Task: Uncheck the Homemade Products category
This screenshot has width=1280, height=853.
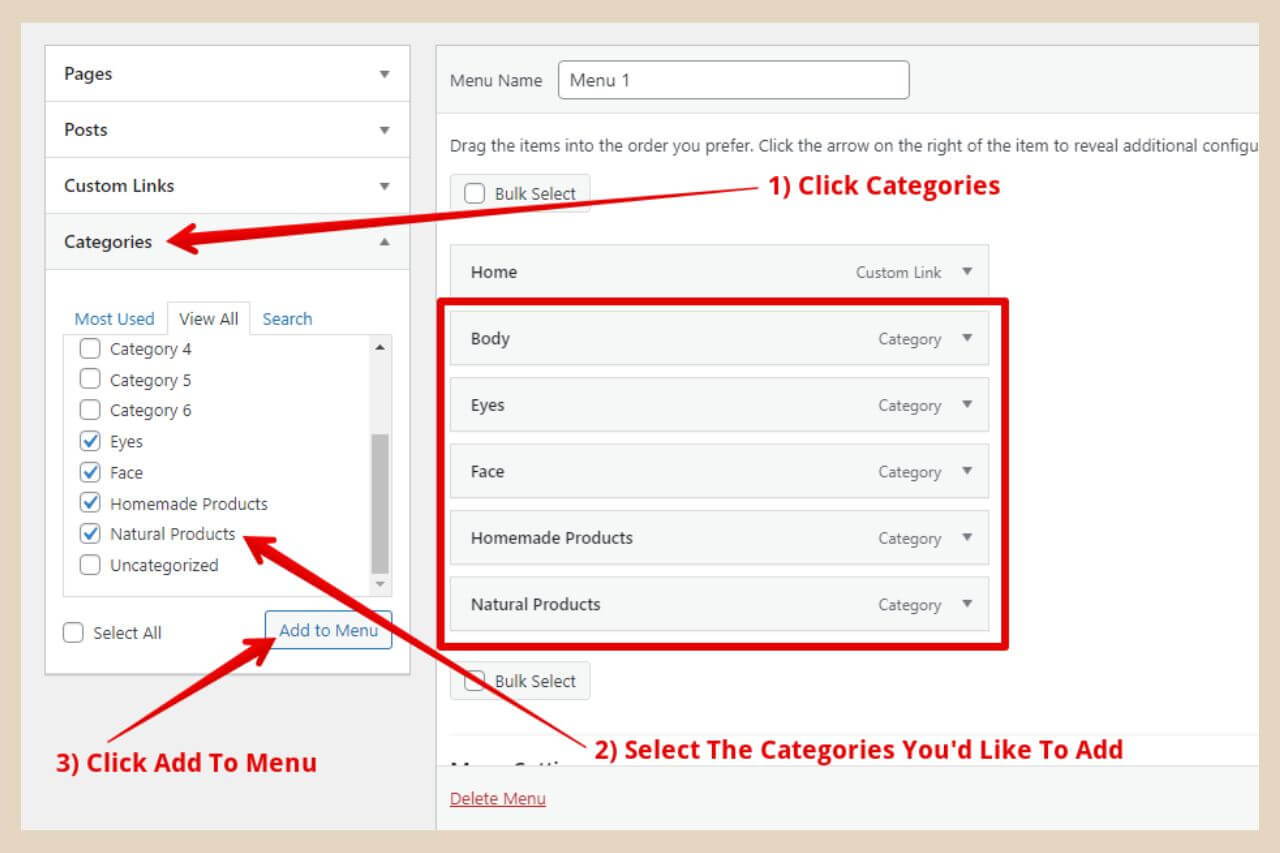Action: 90,503
